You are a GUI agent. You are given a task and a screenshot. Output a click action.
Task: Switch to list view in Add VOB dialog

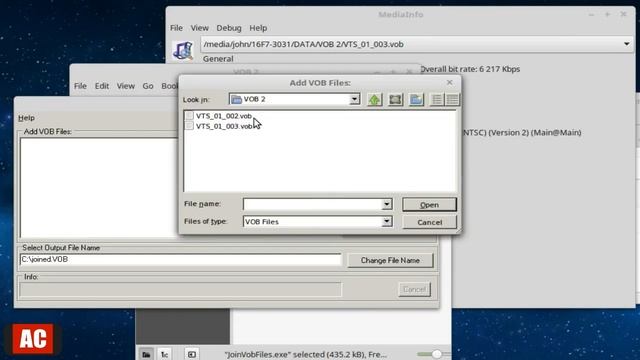[437, 99]
